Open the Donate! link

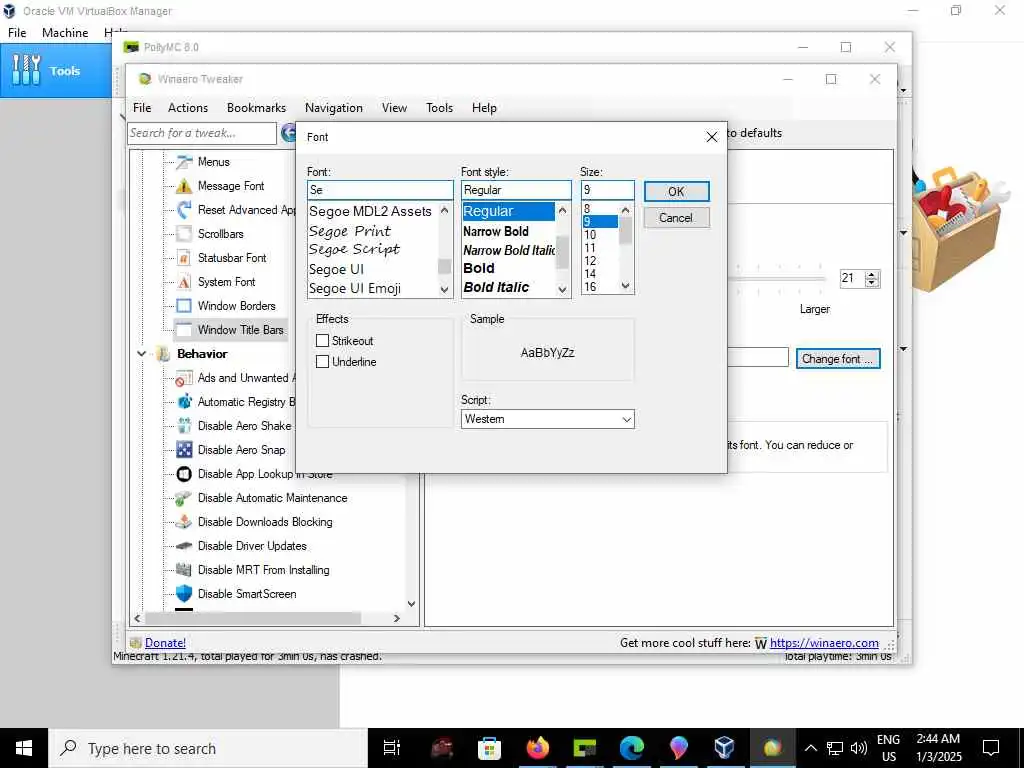point(165,643)
